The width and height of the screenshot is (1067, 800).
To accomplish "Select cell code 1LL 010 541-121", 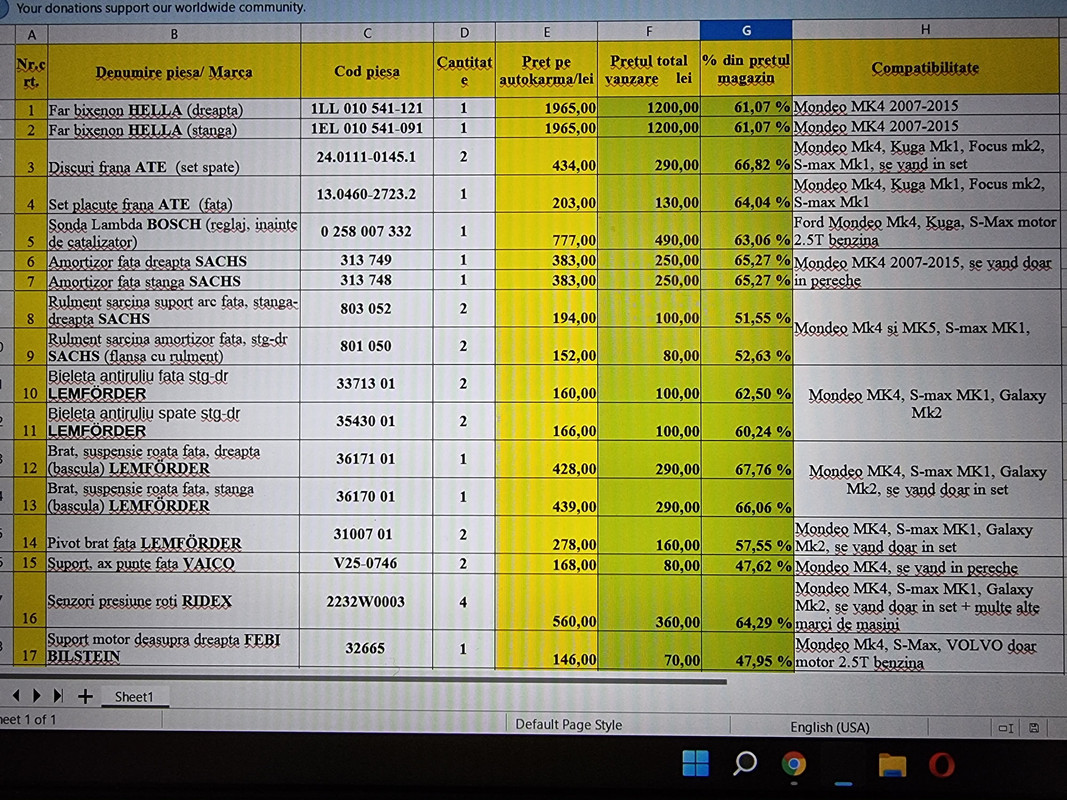I will click(367, 108).
